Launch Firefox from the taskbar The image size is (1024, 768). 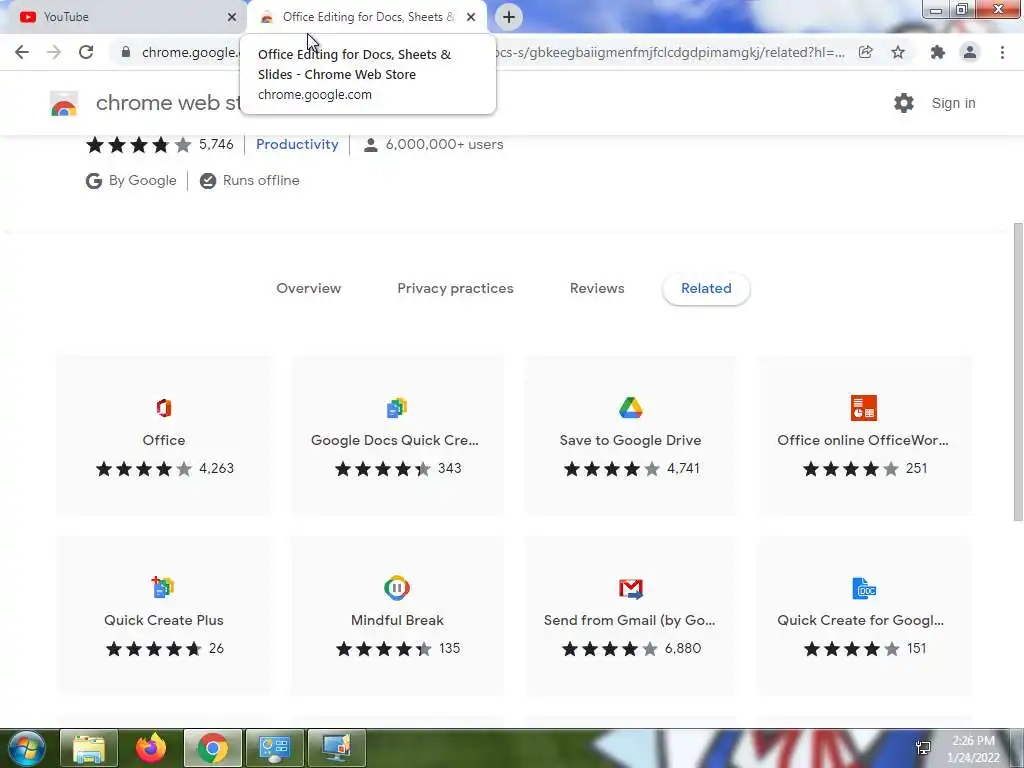[x=151, y=748]
